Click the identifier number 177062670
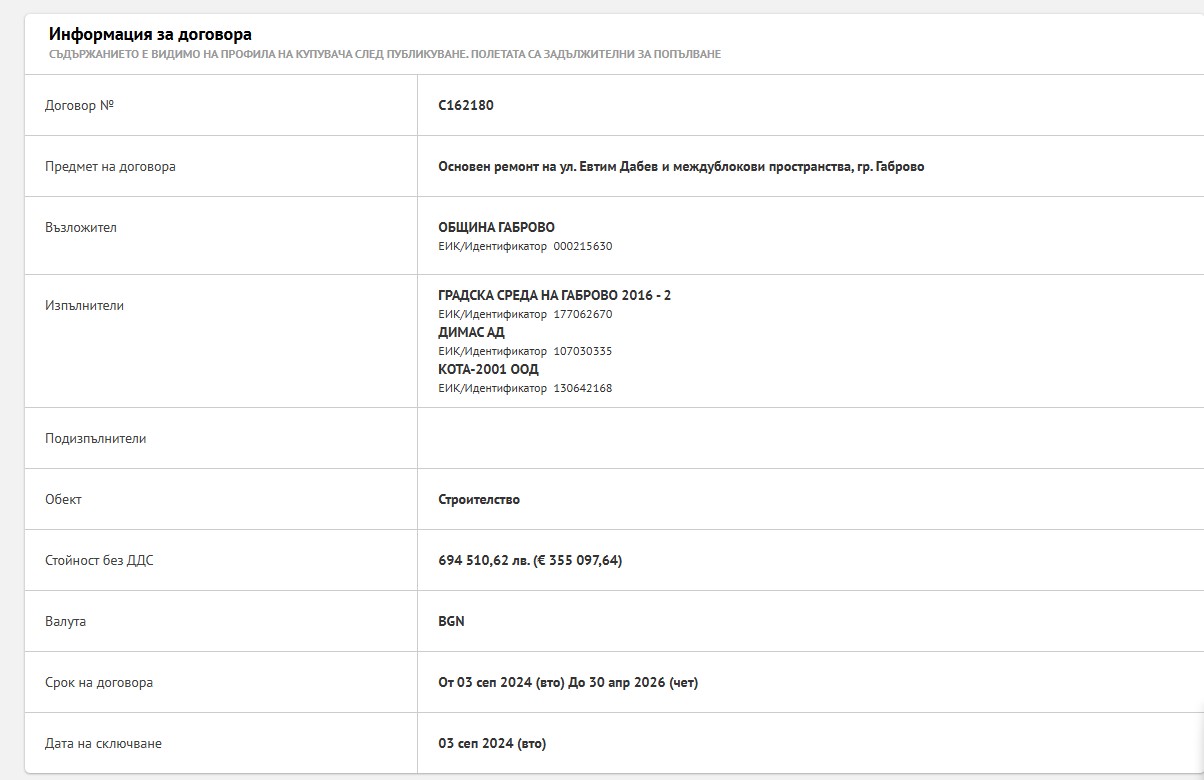 click(x=582, y=314)
